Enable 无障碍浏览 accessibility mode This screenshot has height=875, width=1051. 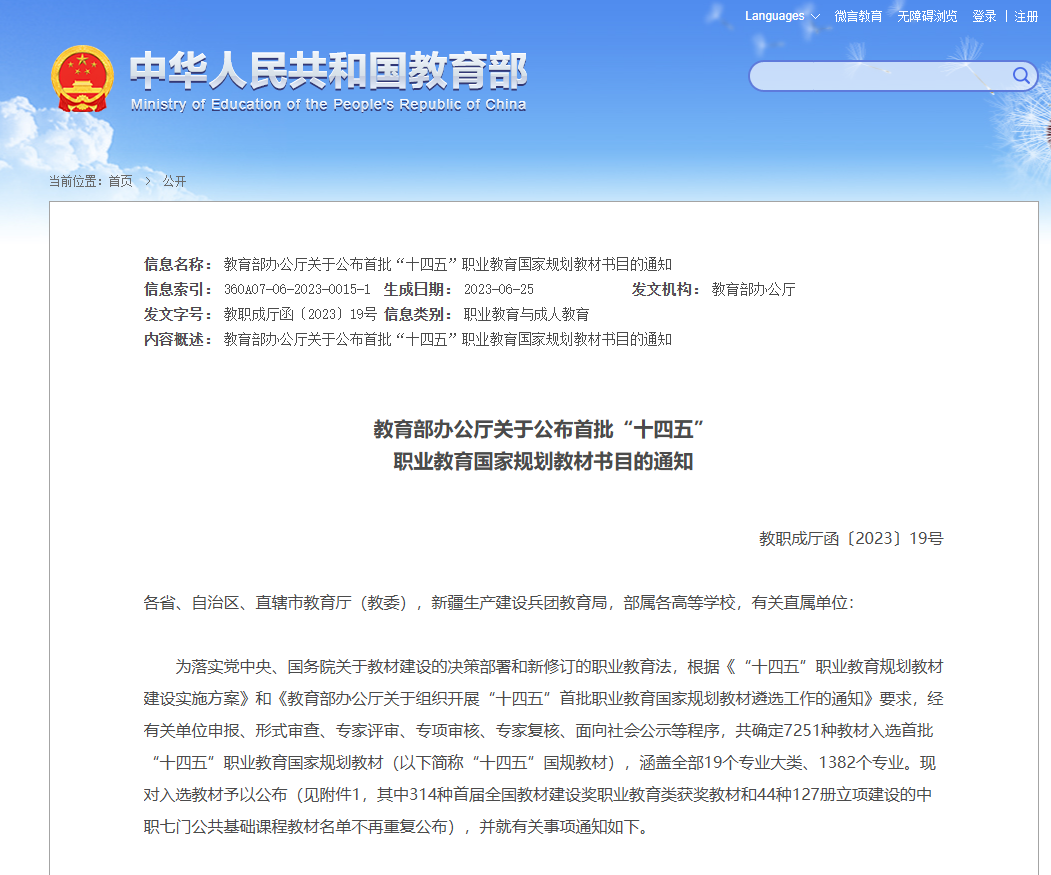coord(927,17)
